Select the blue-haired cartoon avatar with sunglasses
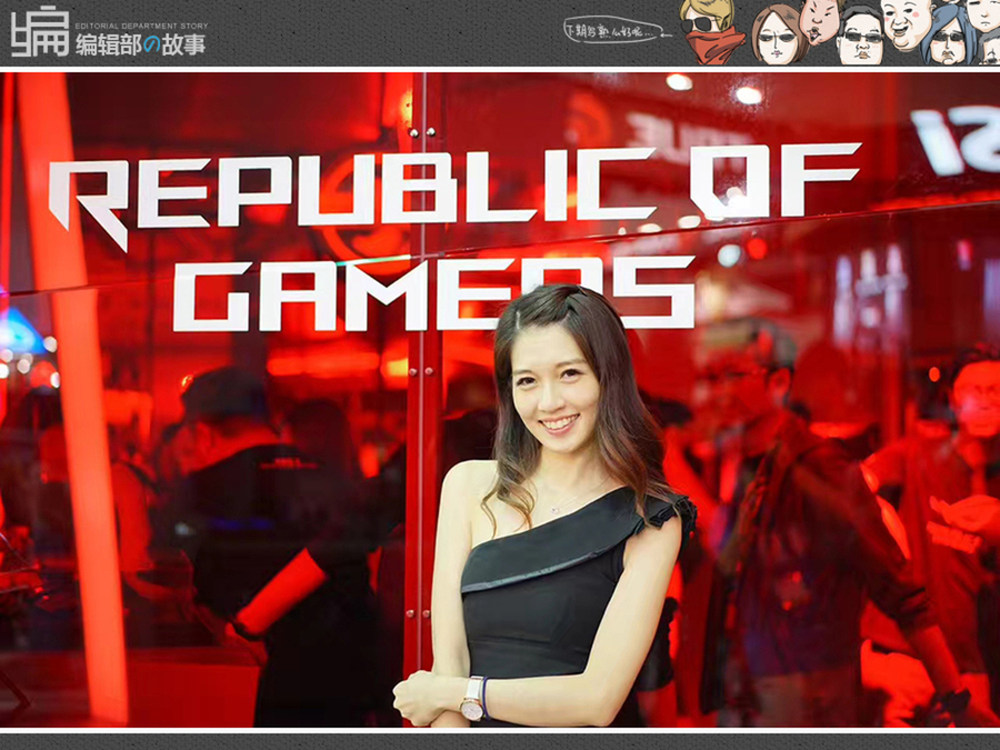1000x750 pixels. pyautogui.click(x=950, y=37)
